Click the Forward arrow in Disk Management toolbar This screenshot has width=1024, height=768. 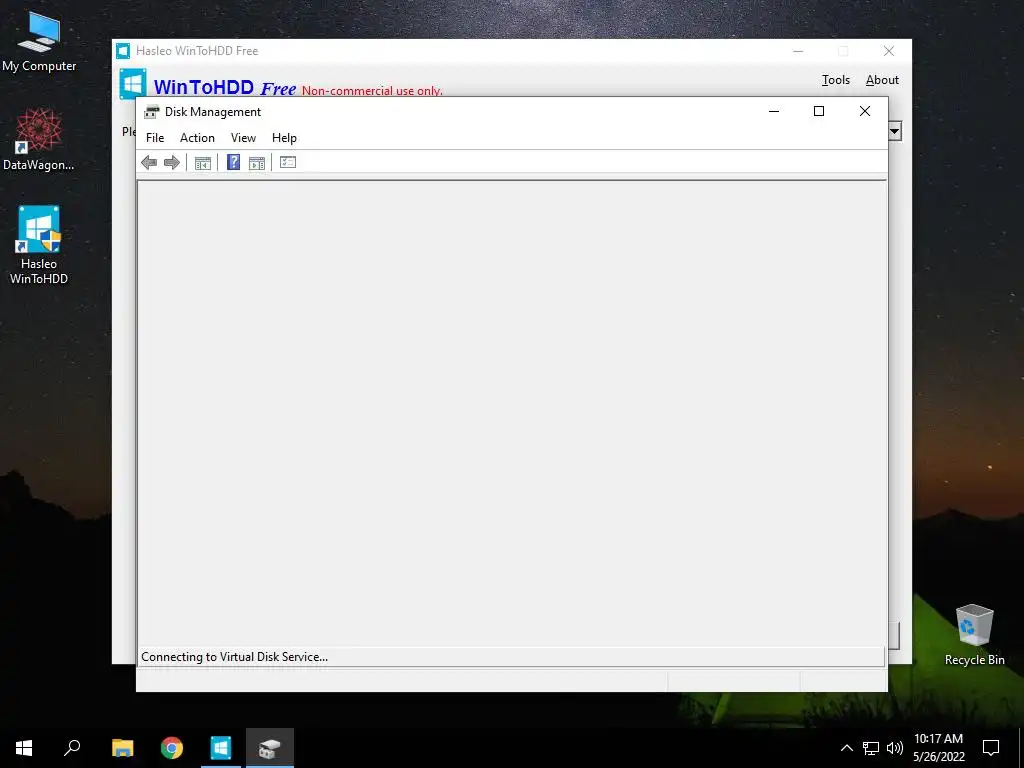172,163
